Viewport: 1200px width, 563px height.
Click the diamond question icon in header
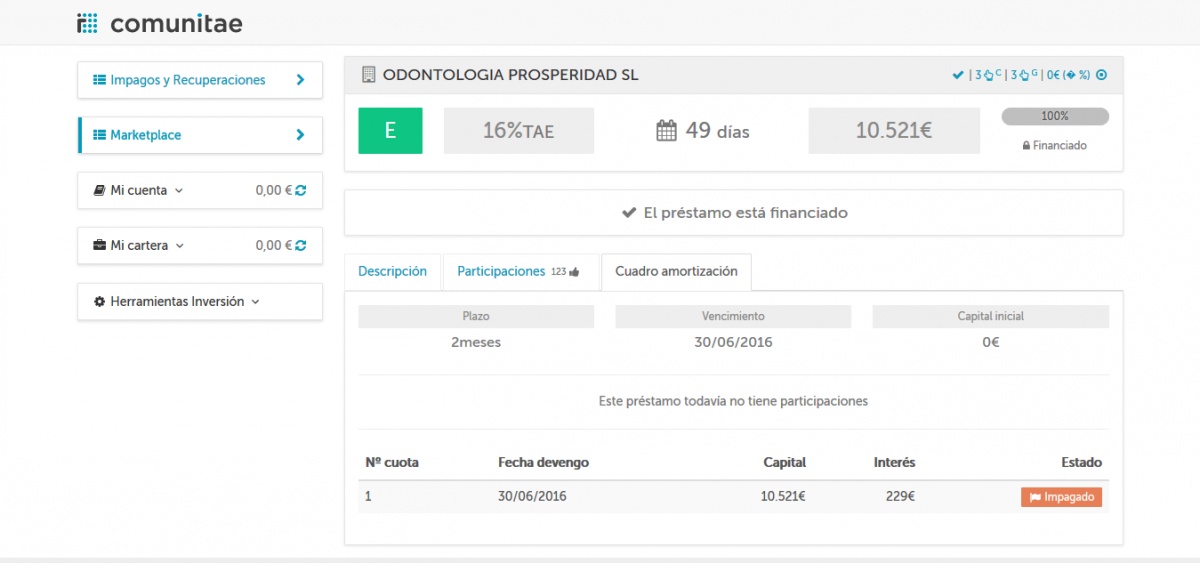coord(1070,75)
